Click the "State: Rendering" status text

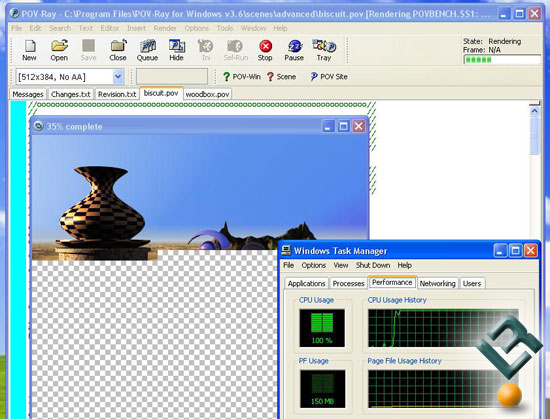click(x=492, y=41)
